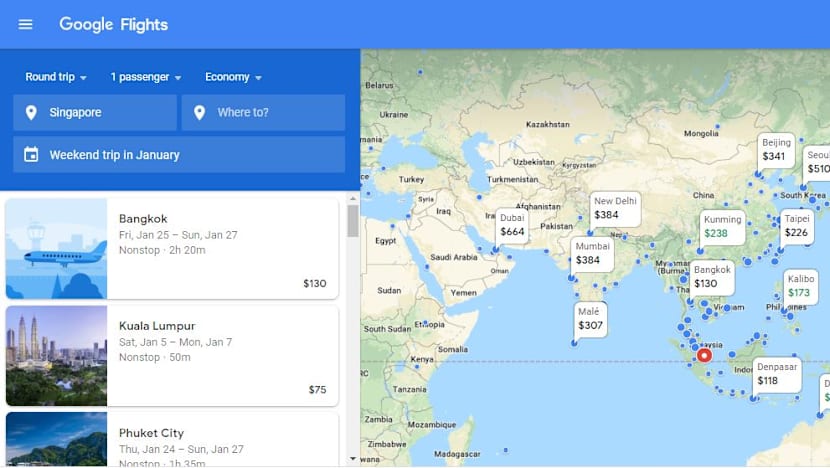Image resolution: width=830 pixels, height=468 pixels.
Task: Click the origin location pin icon
Action: coord(31,113)
